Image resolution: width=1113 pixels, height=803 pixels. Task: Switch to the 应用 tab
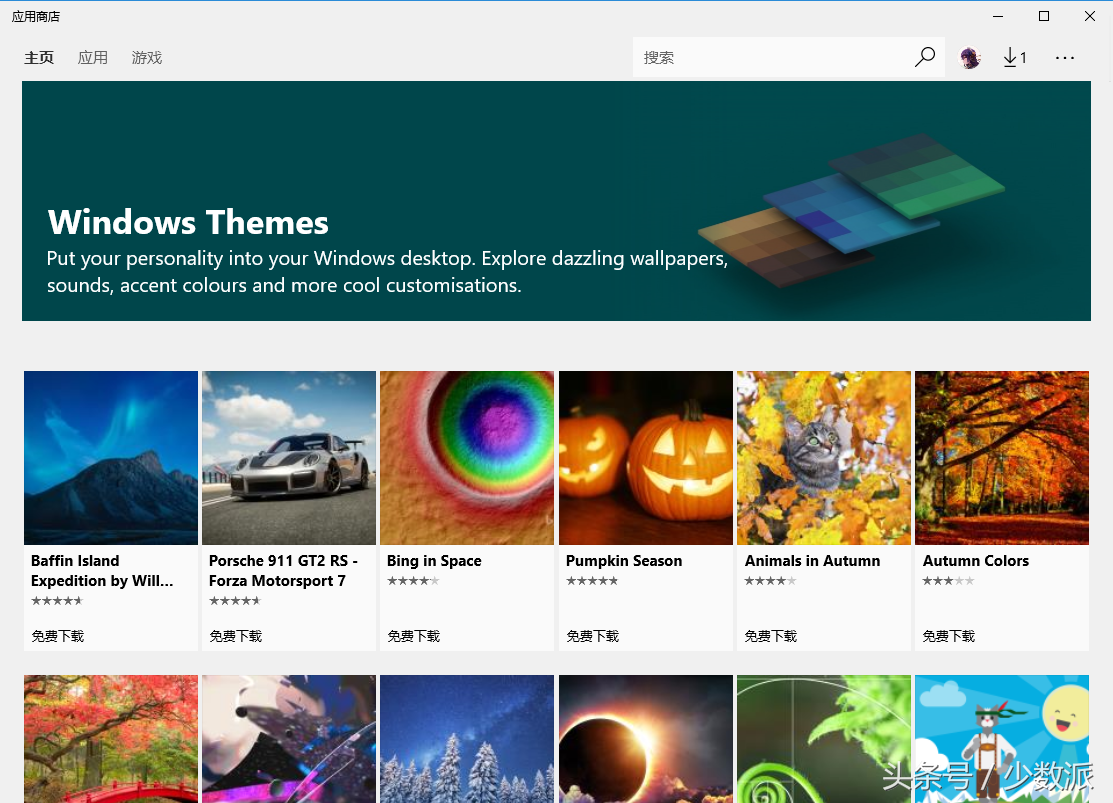93,58
